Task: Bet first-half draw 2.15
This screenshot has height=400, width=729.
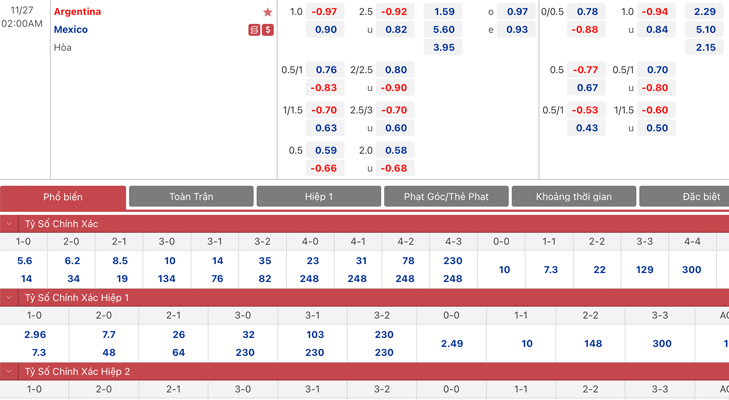Action: [704, 47]
